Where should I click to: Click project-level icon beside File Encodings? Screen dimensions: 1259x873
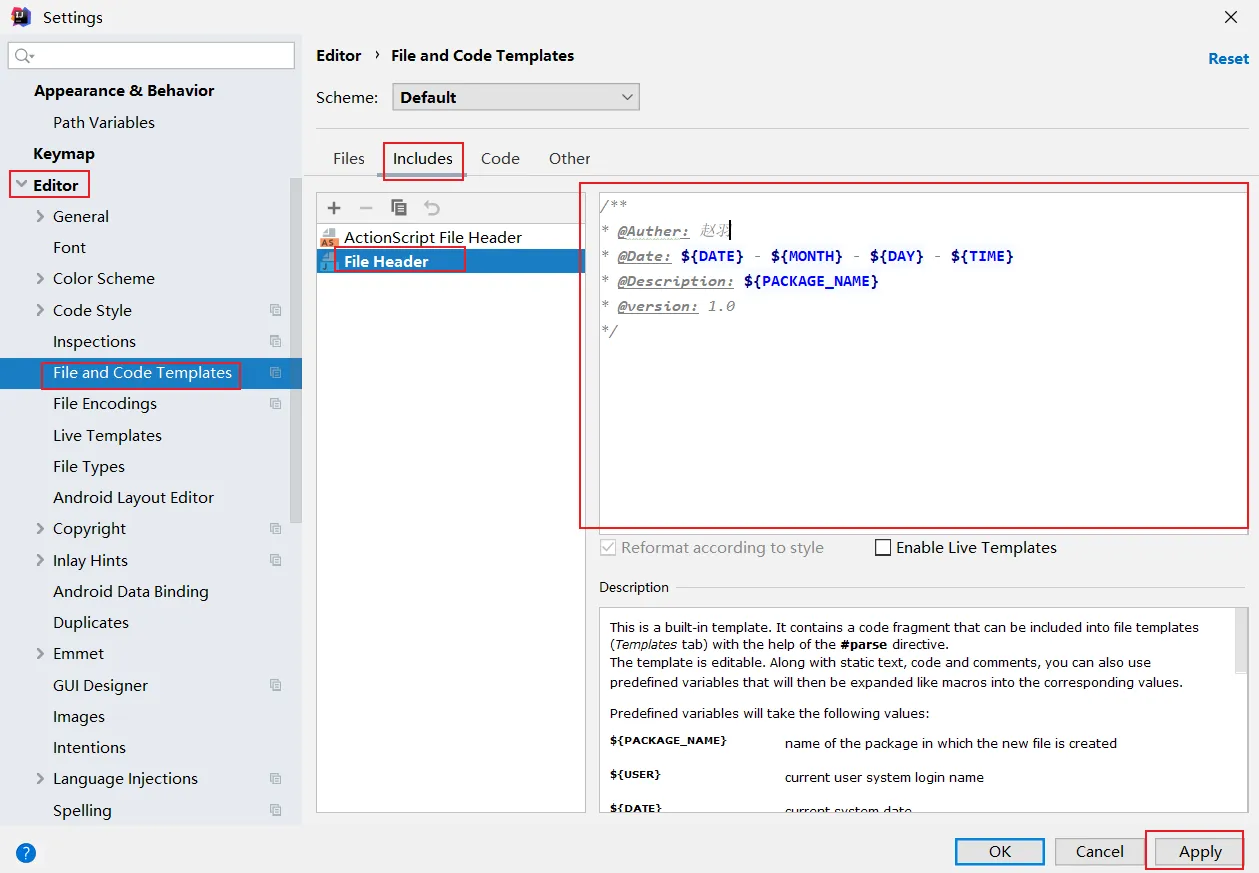pyautogui.click(x=276, y=404)
